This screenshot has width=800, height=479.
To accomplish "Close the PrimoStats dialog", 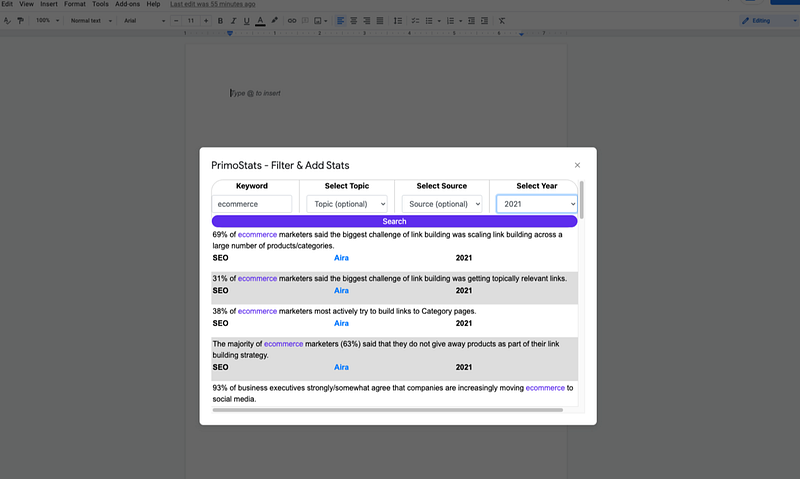I will 577,165.
